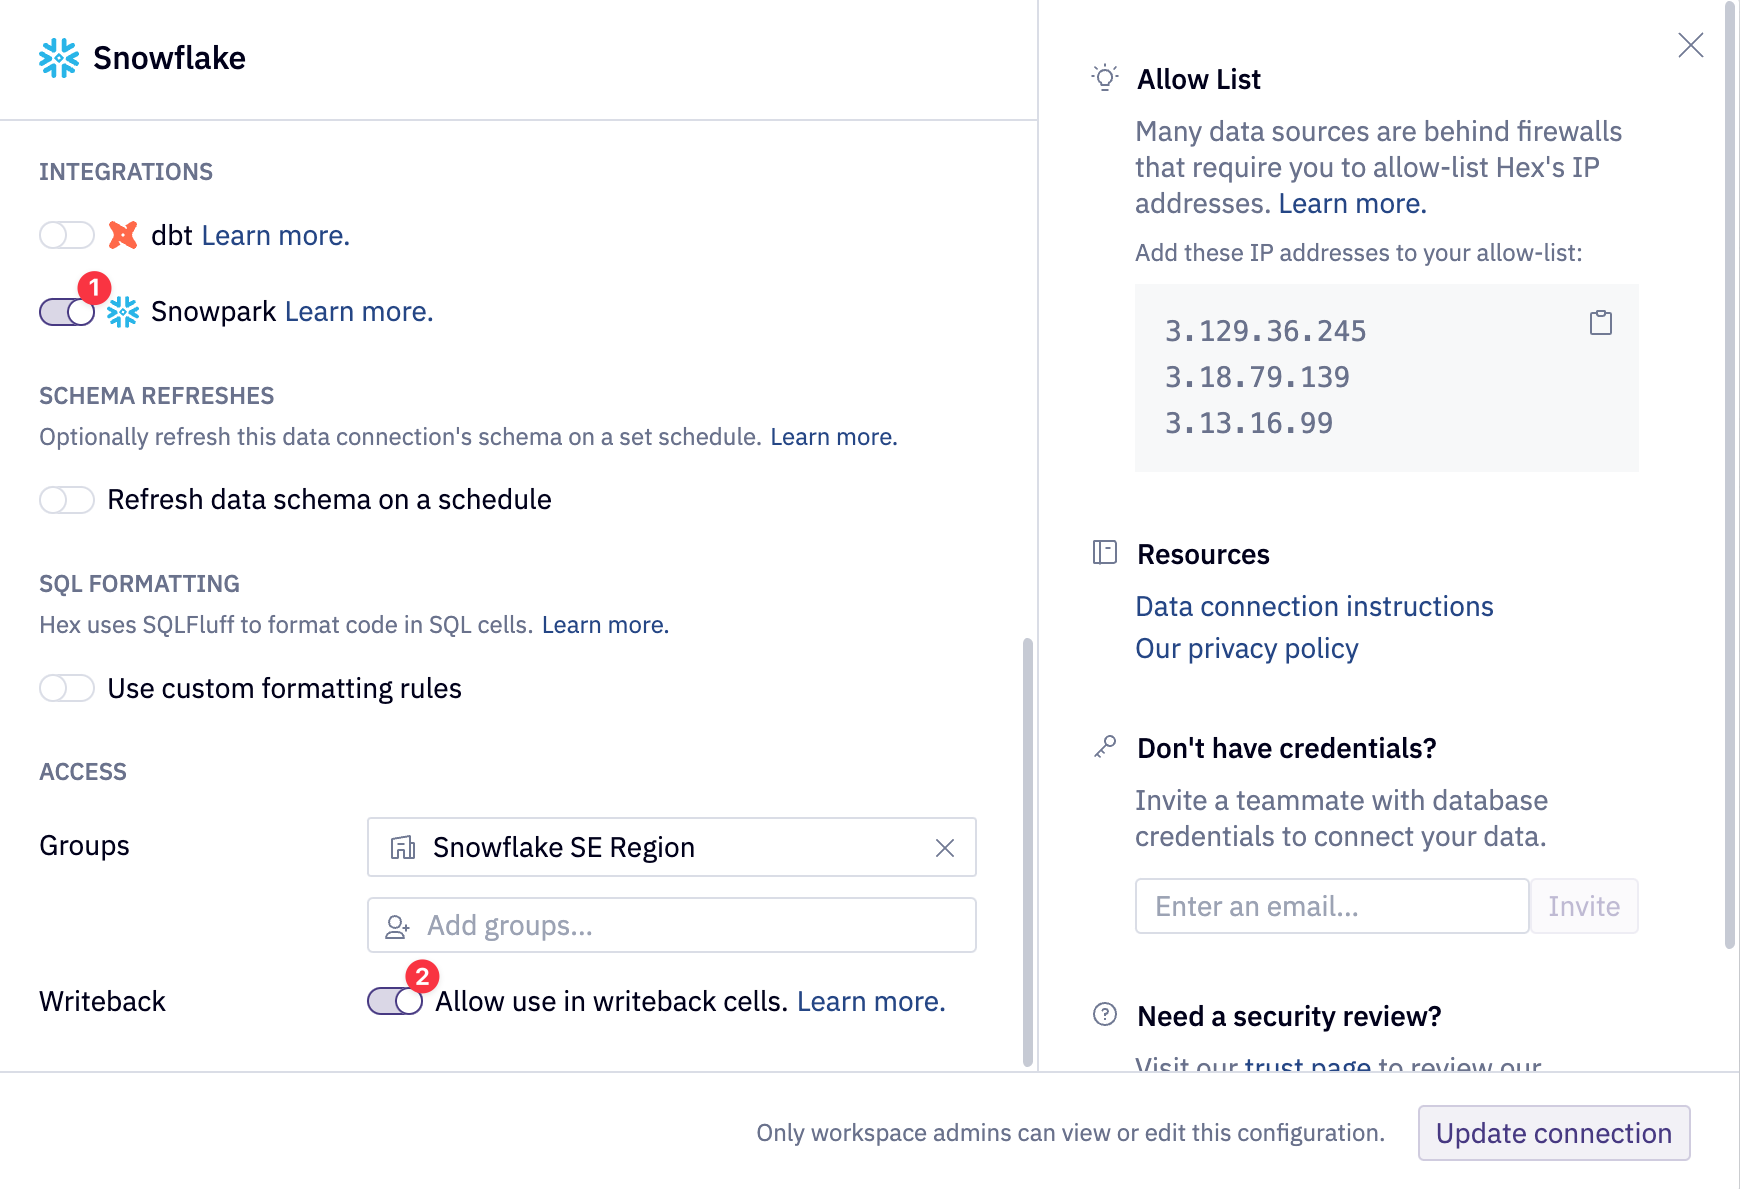The height and width of the screenshot is (1189, 1740).
Task: Click the building icon in Snowflake SE Region chip
Action: coord(404,847)
